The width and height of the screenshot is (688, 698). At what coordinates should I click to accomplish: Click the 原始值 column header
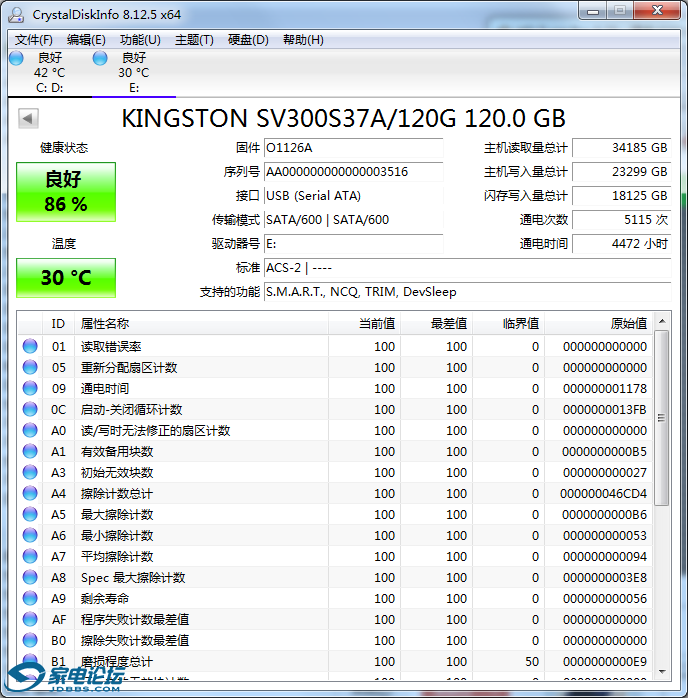click(599, 324)
